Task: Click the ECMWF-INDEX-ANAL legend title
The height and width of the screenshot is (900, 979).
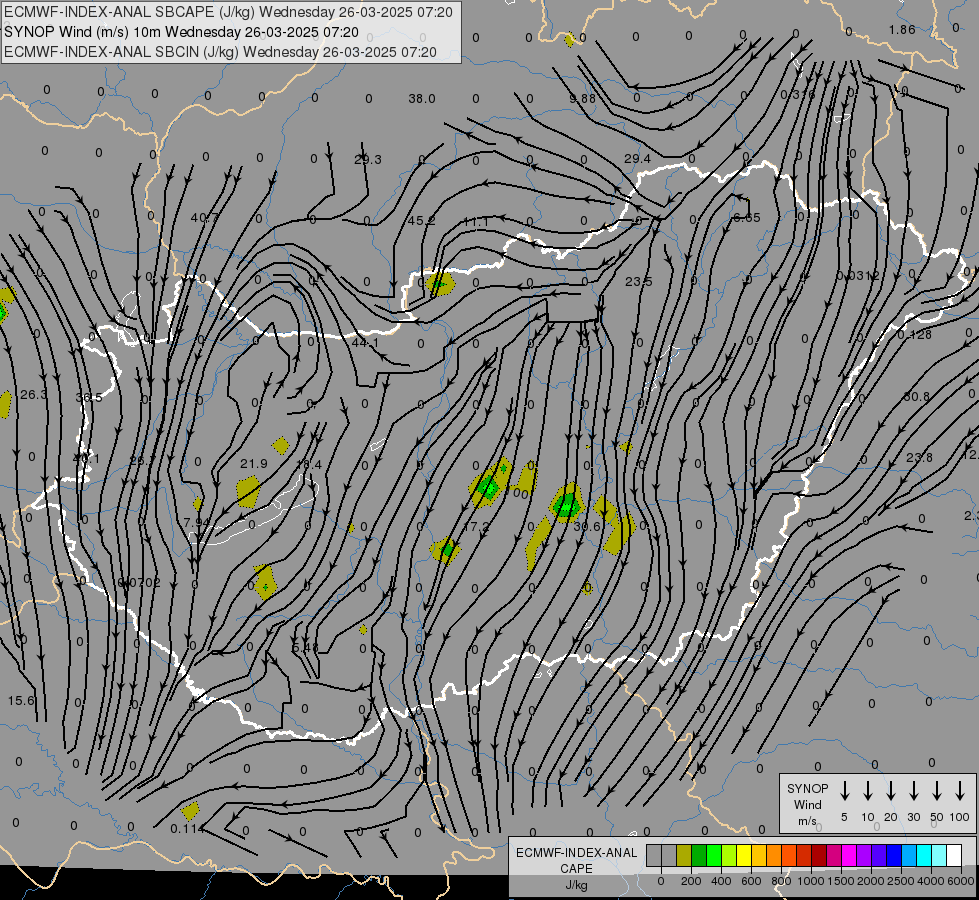Action: 576,853
